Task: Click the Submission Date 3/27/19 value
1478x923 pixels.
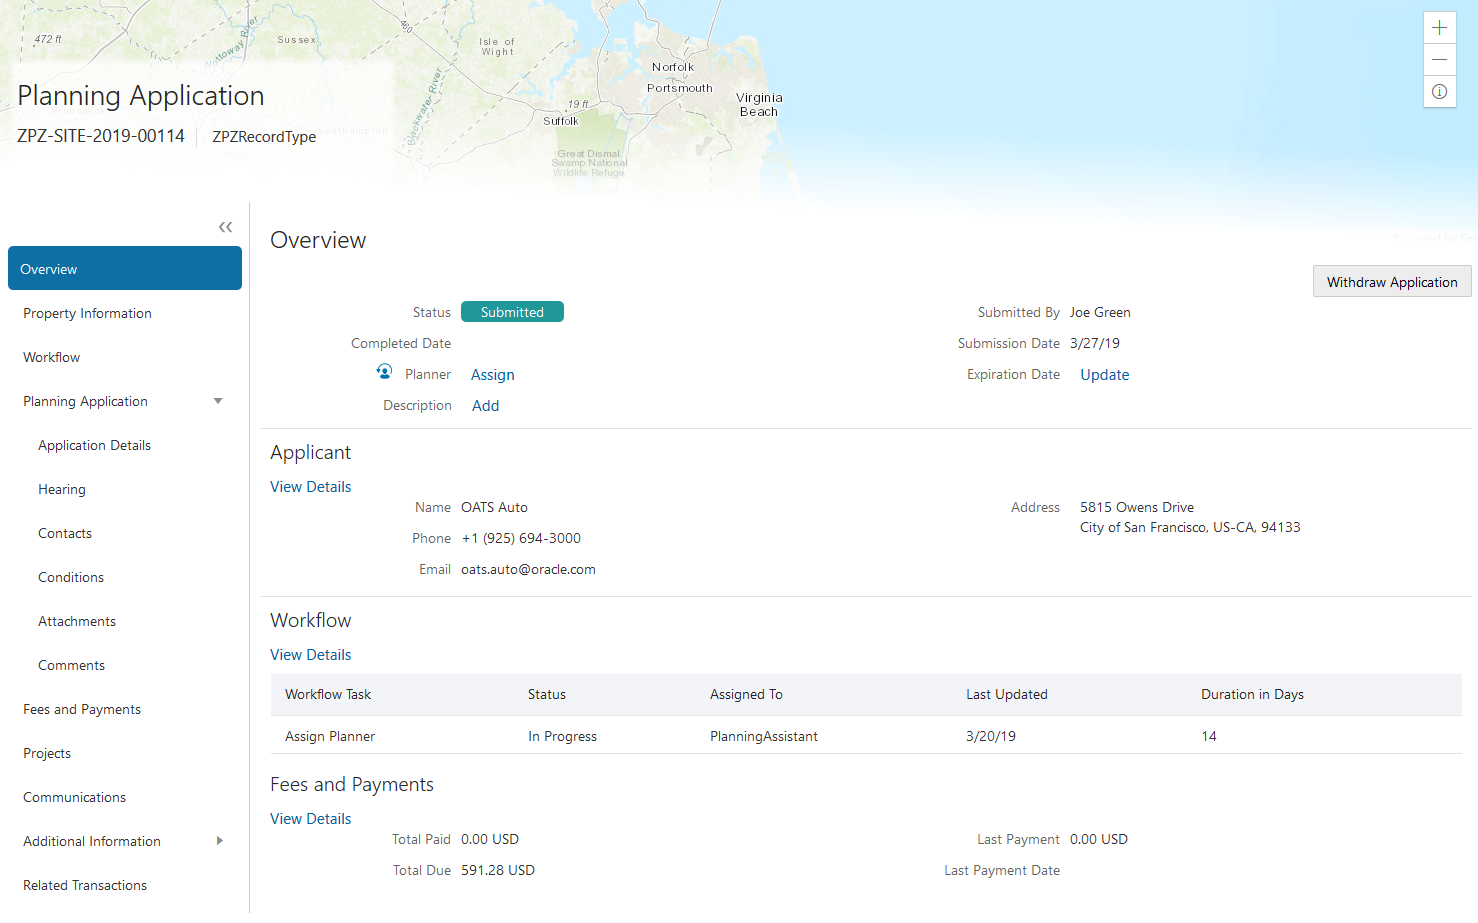Action: 1095,343
